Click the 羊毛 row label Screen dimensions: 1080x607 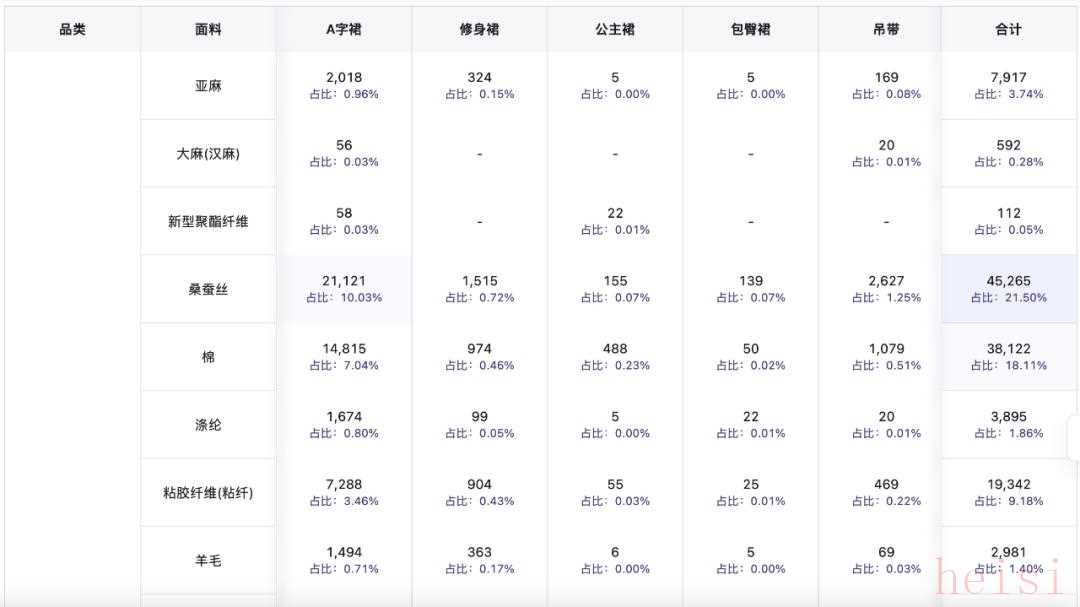pyautogui.click(x=208, y=561)
